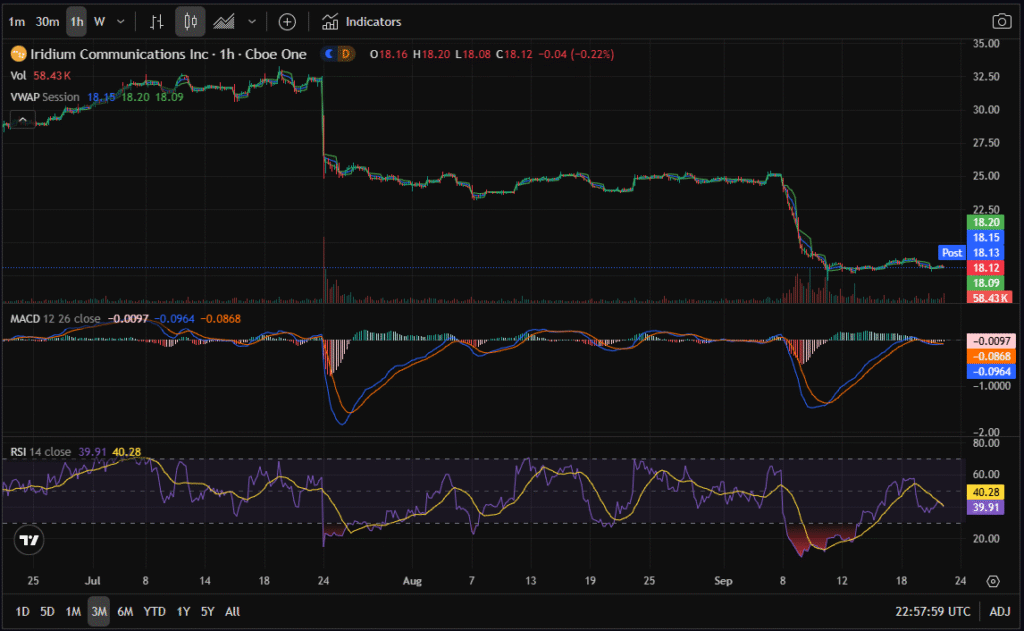This screenshot has width=1024, height=631.
Task: Expand the chart style dropdown chevron
Action: pyautogui.click(x=251, y=21)
